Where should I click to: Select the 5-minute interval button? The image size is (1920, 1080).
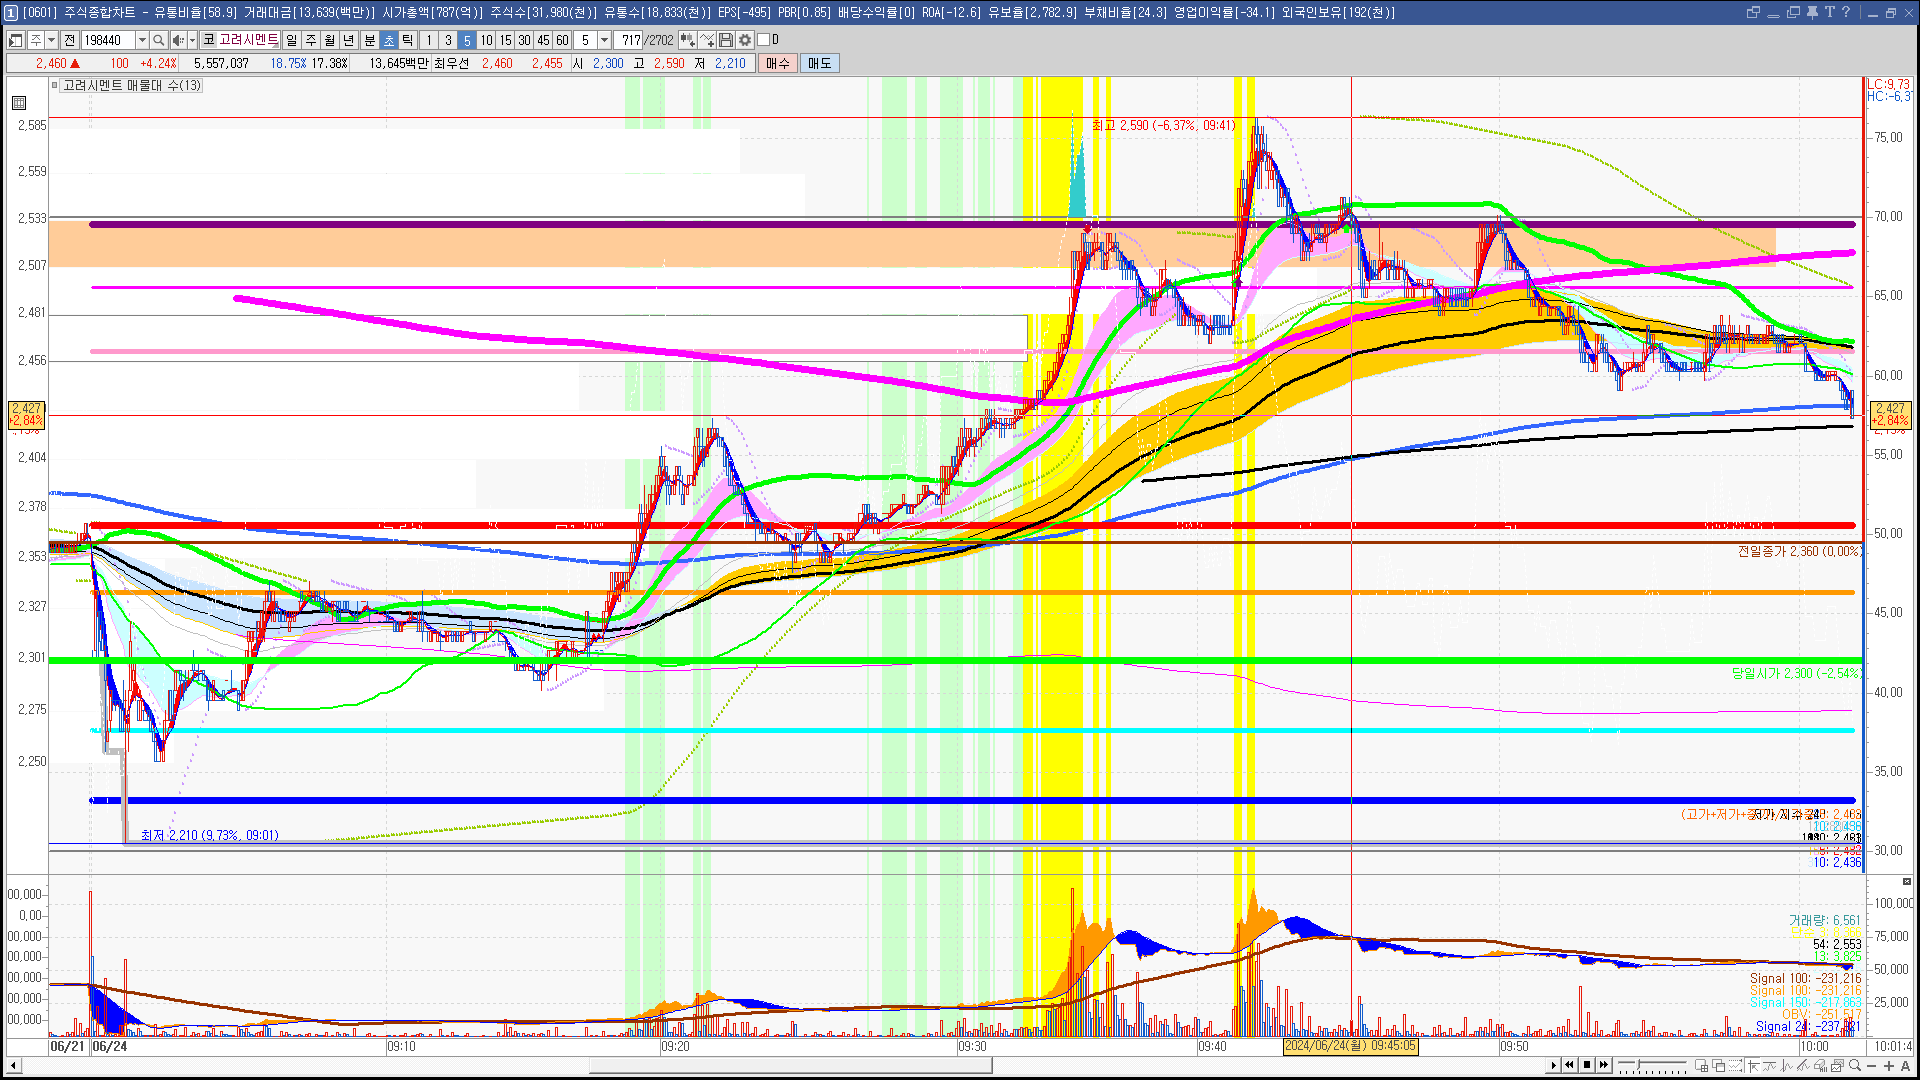pos(466,40)
